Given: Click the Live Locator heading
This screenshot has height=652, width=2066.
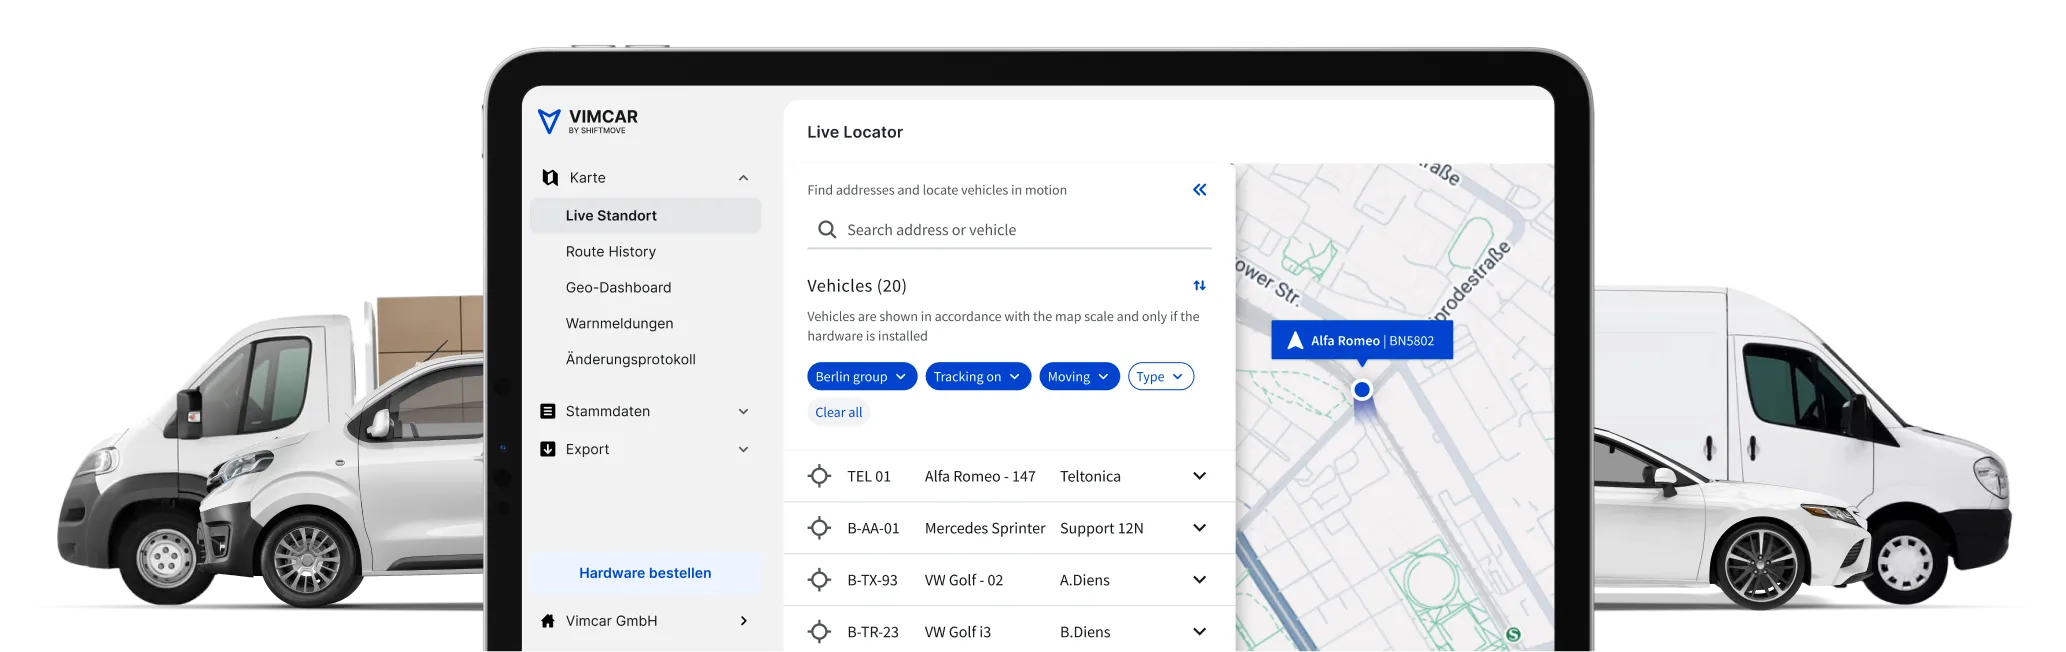Looking at the screenshot, I should tap(855, 132).
